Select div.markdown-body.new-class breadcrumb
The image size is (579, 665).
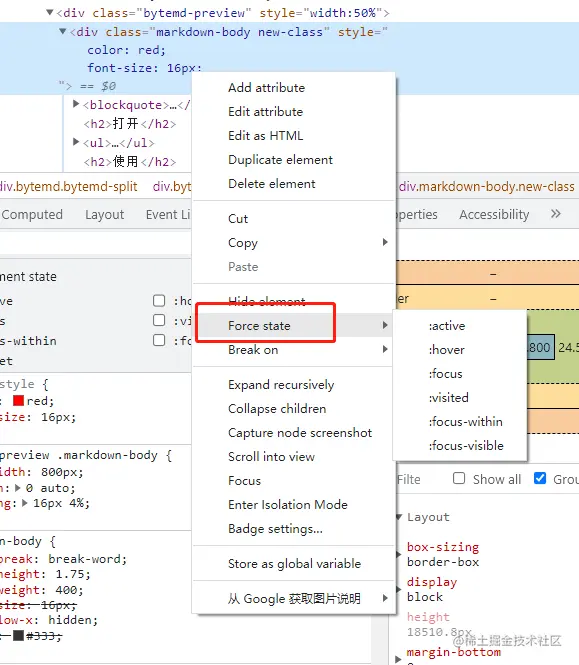click(x=486, y=187)
